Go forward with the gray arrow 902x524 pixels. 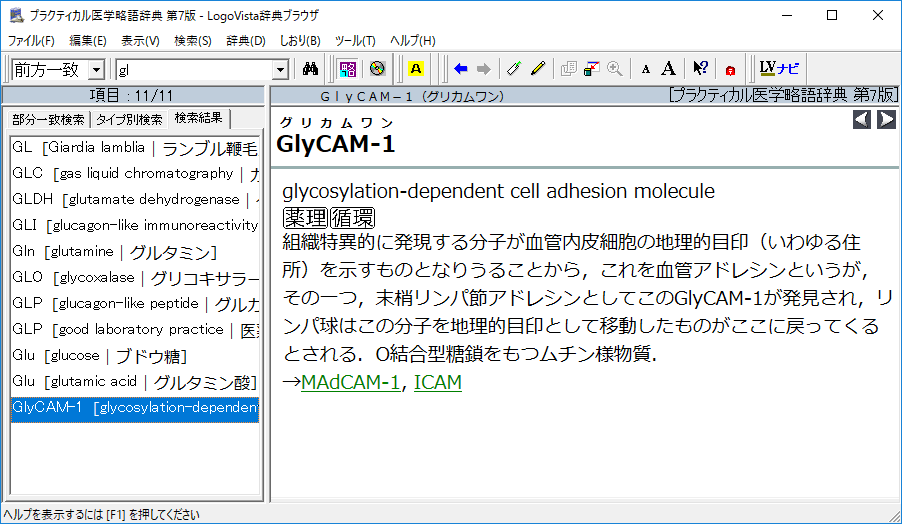pos(484,69)
